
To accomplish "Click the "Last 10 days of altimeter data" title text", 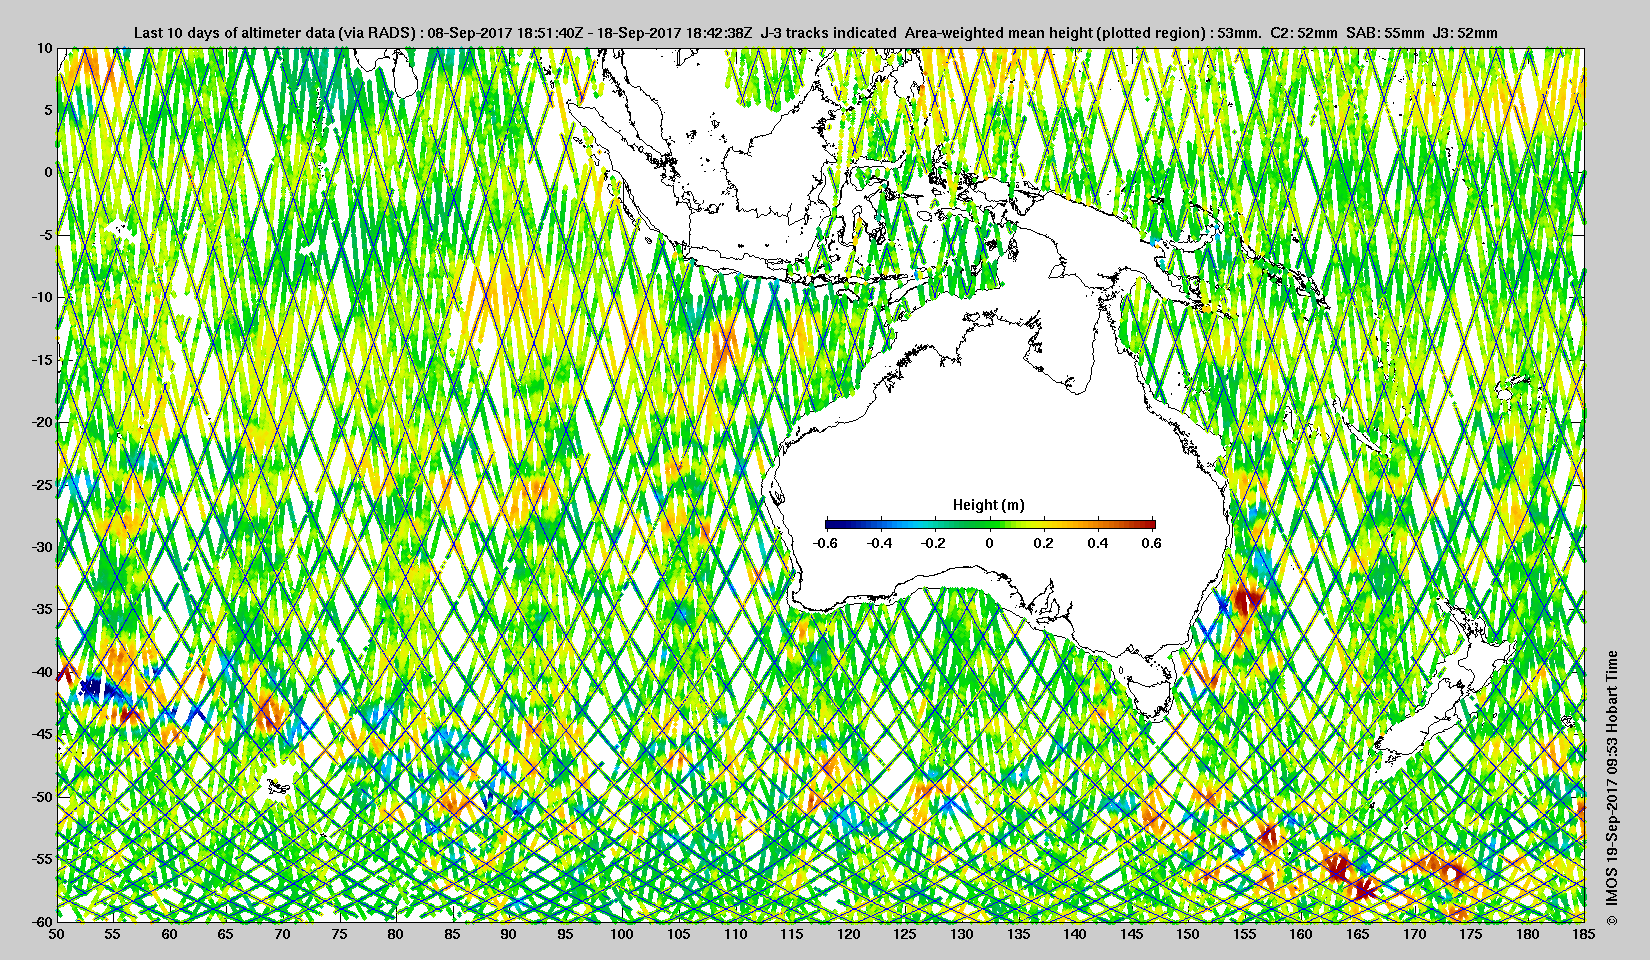I will click(x=236, y=32).
